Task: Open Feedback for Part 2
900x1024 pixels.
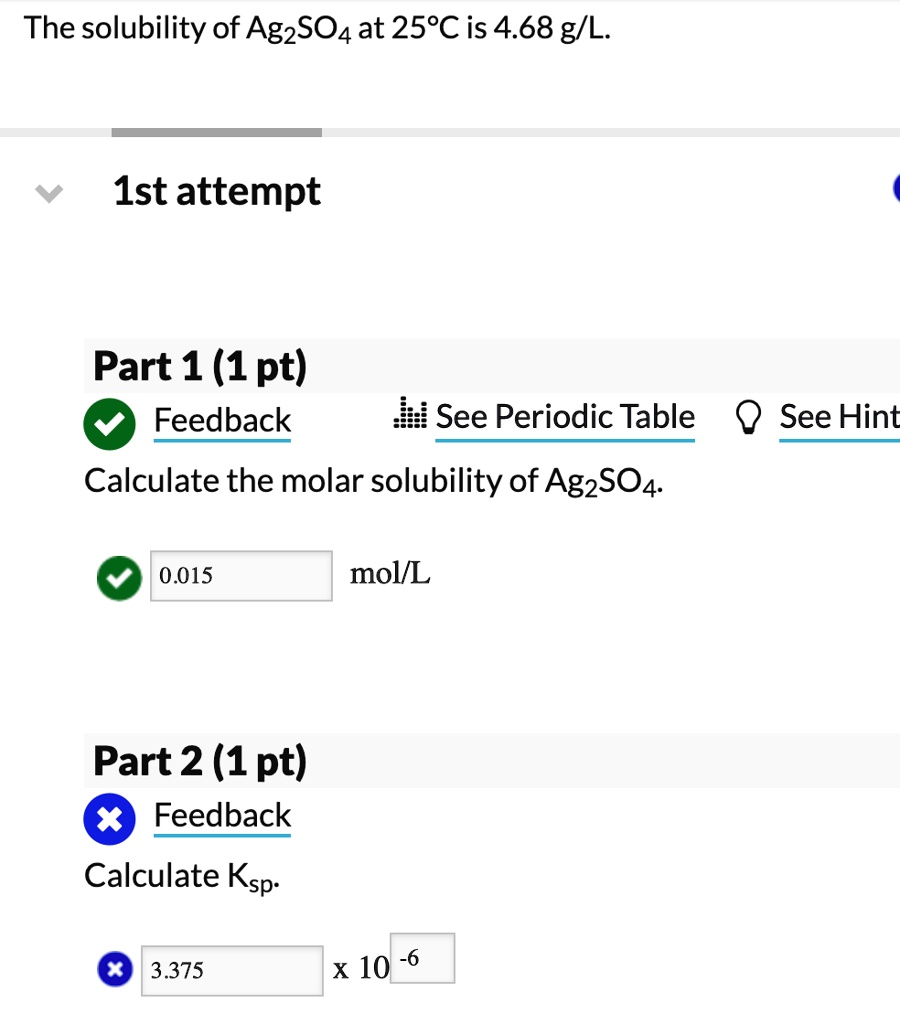Action: (x=222, y=815)
